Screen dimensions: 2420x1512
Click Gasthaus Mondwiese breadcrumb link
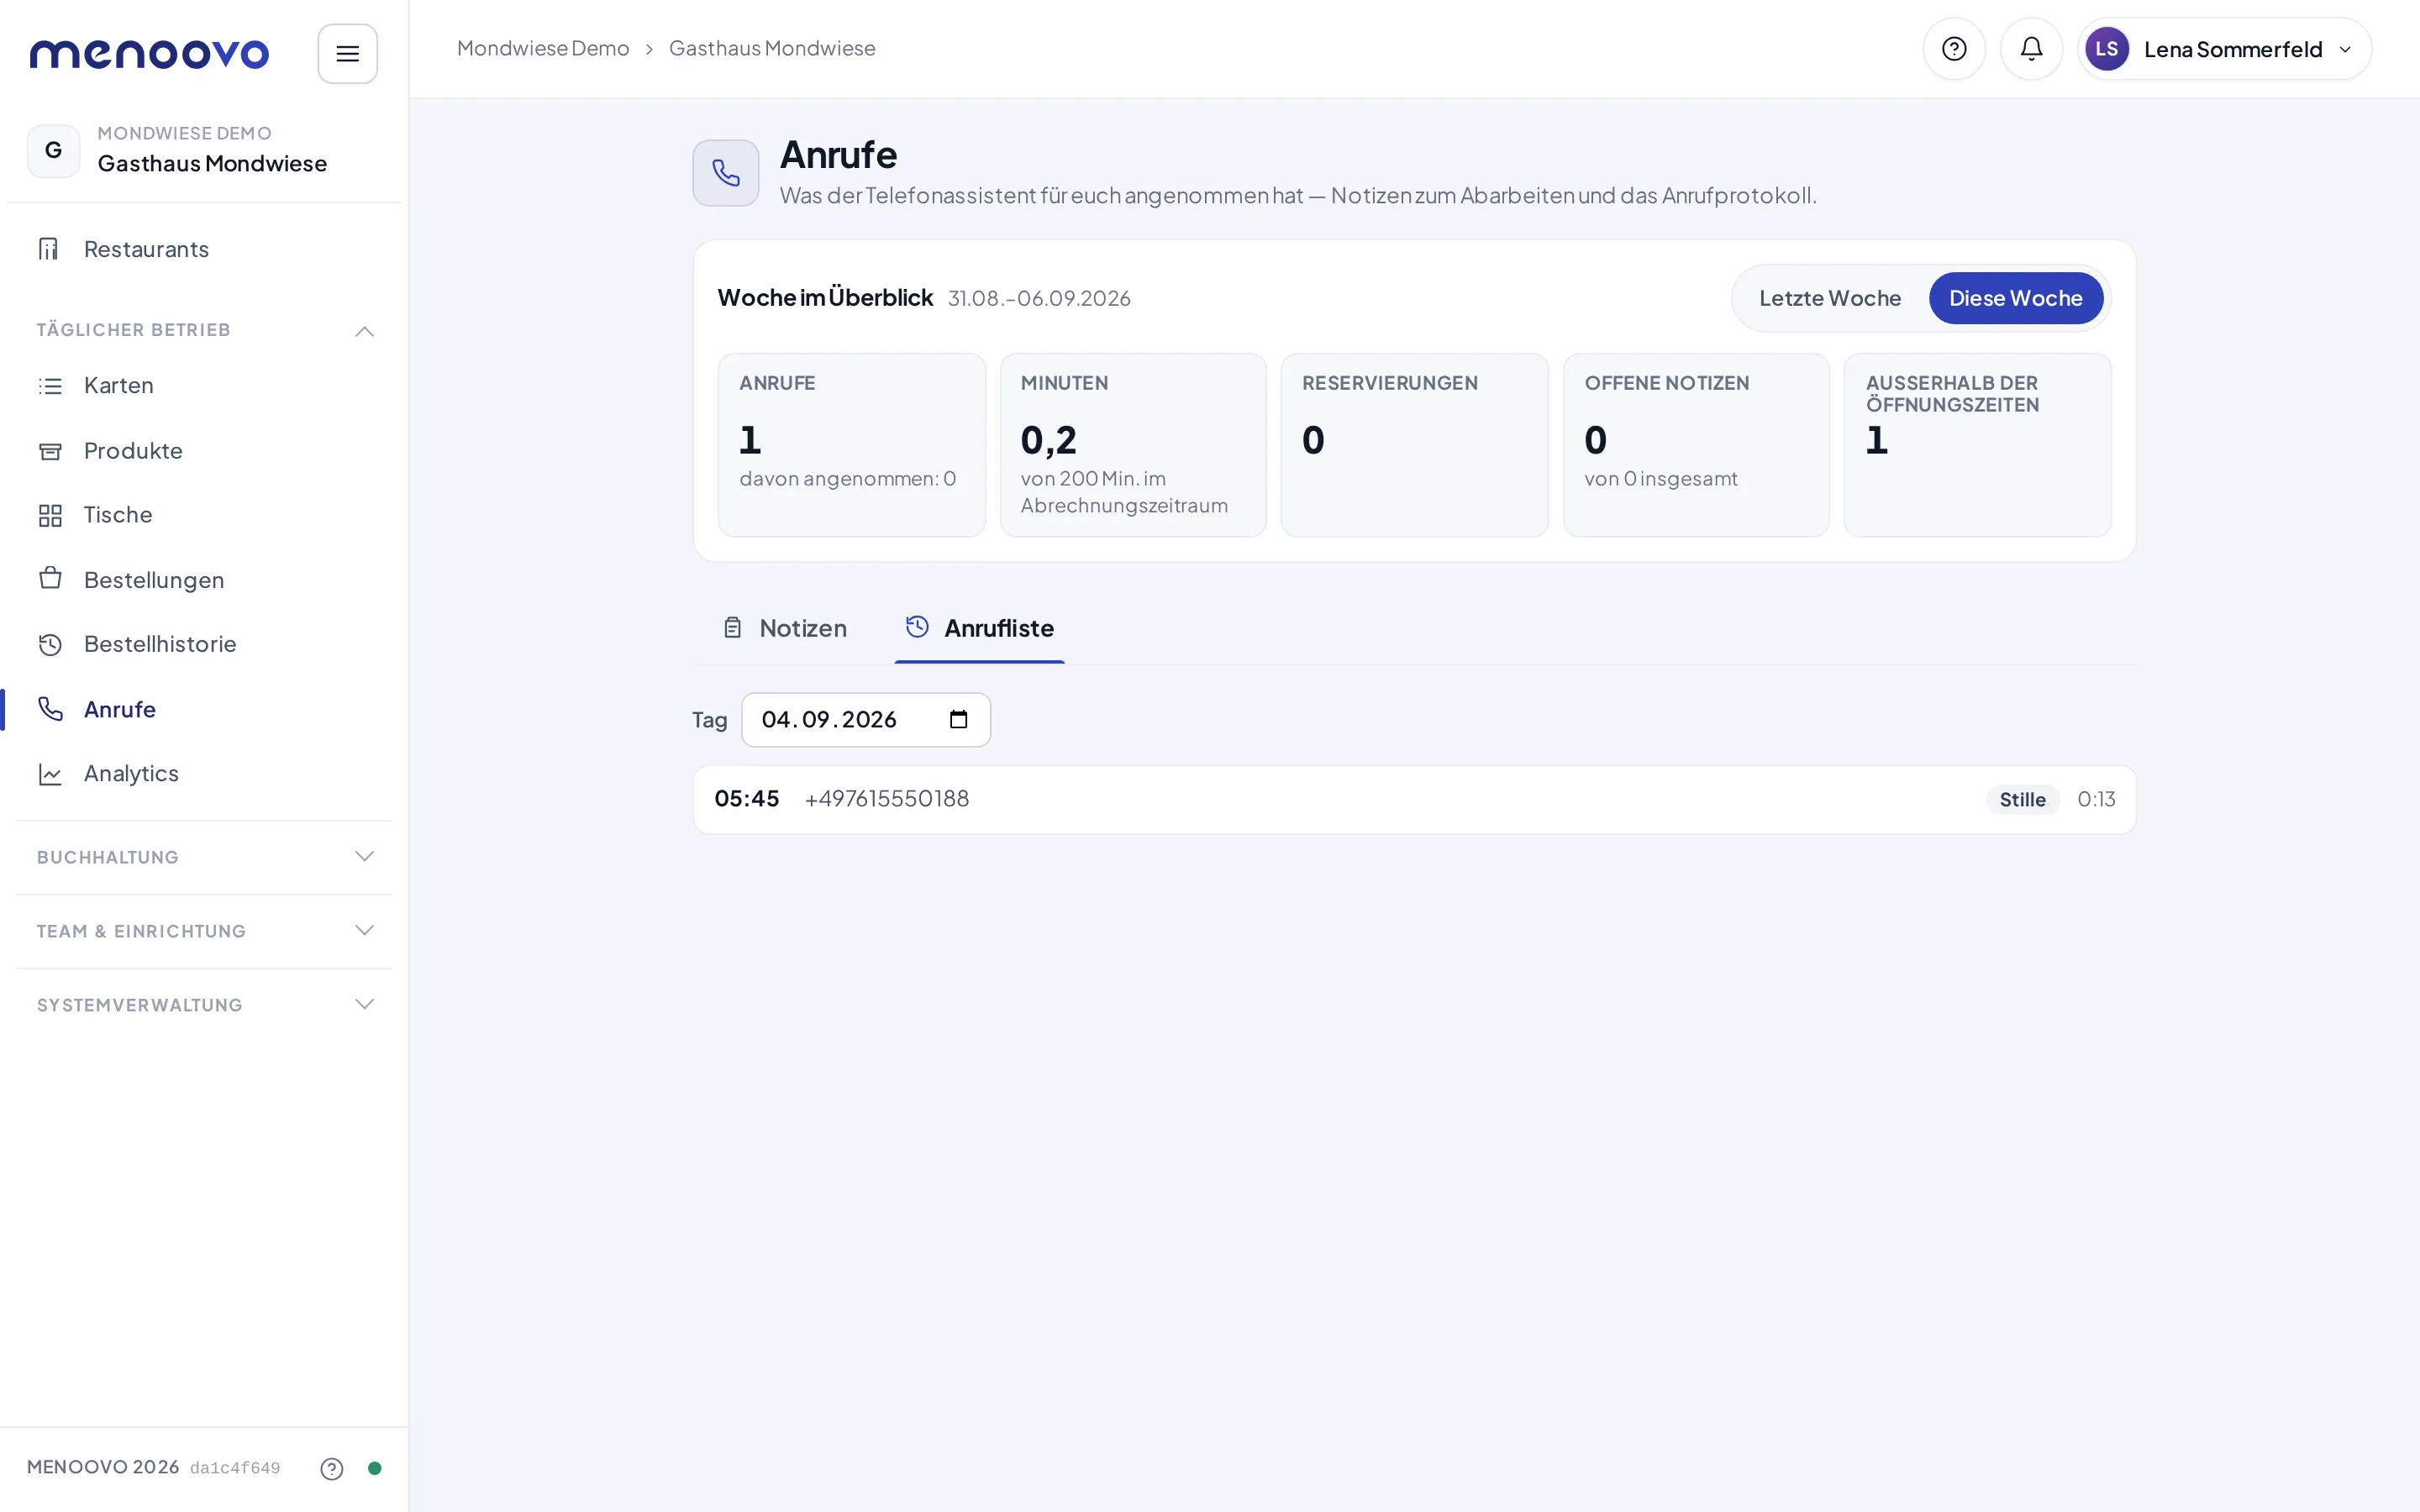(772, 48)
